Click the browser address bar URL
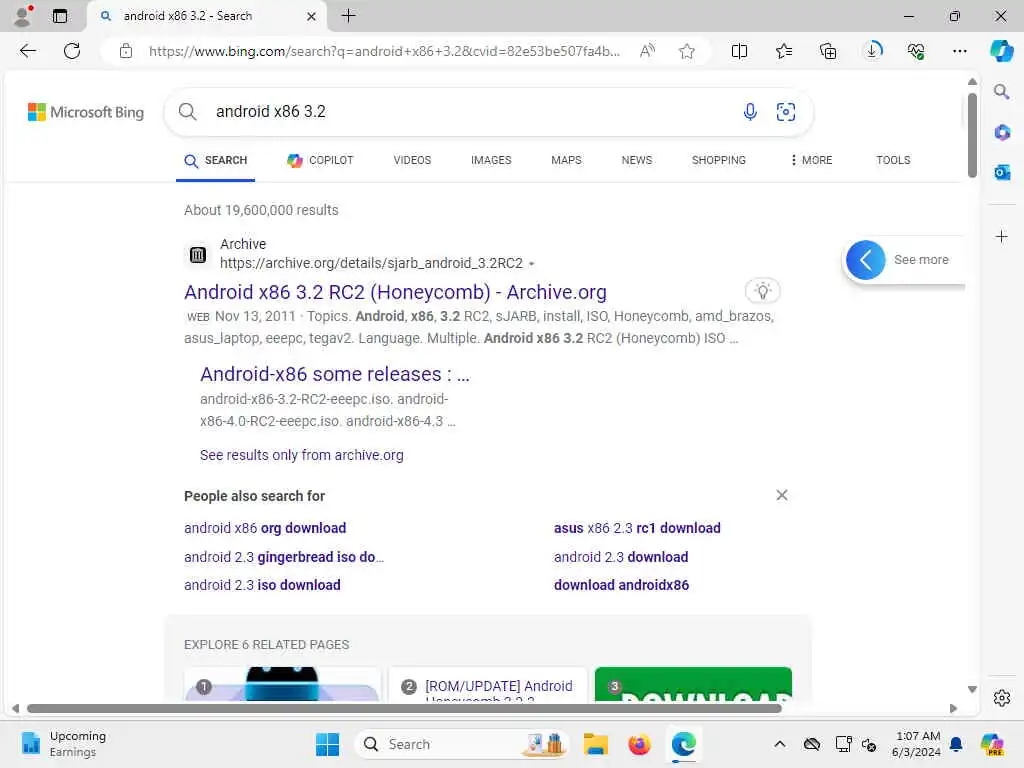The height and width of the screenshot is (768, 1024). pos(384,51)
